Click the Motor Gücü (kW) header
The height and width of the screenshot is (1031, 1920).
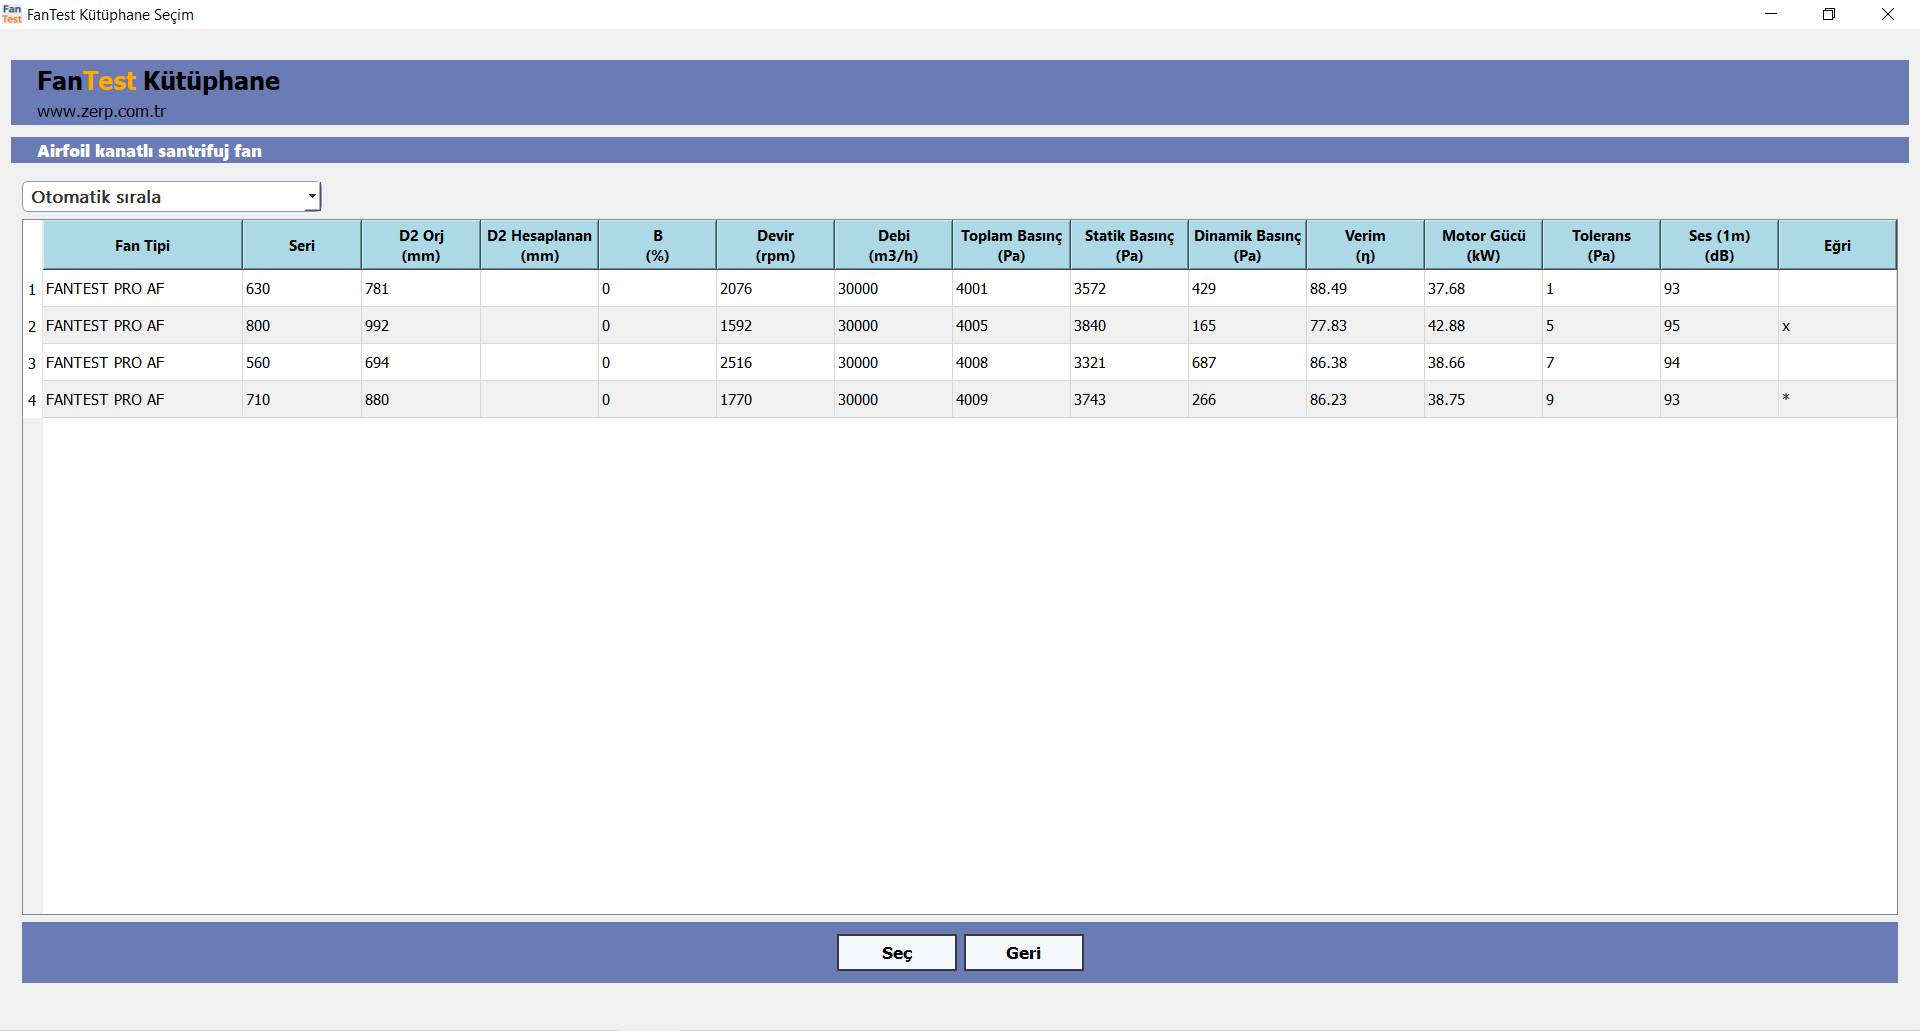pos(1483,246)
